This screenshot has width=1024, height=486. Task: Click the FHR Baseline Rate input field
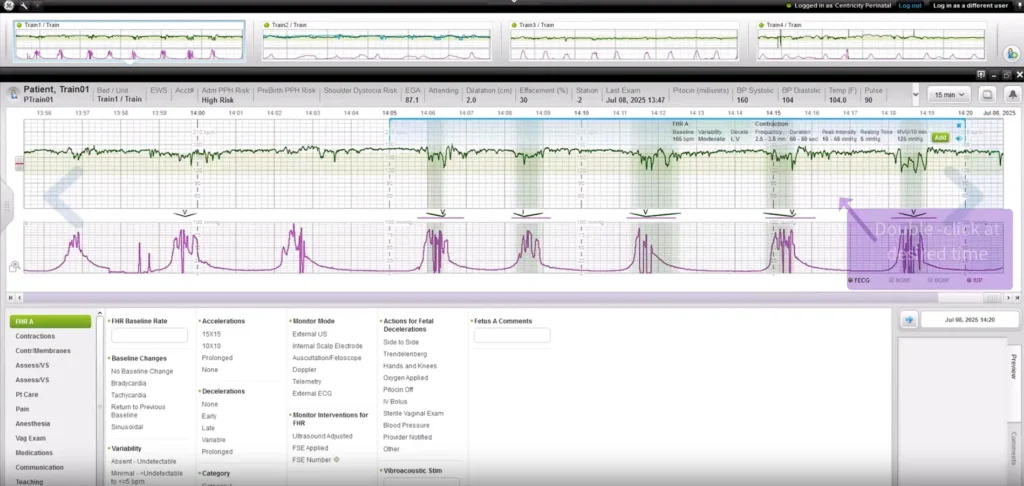[150, 336]
